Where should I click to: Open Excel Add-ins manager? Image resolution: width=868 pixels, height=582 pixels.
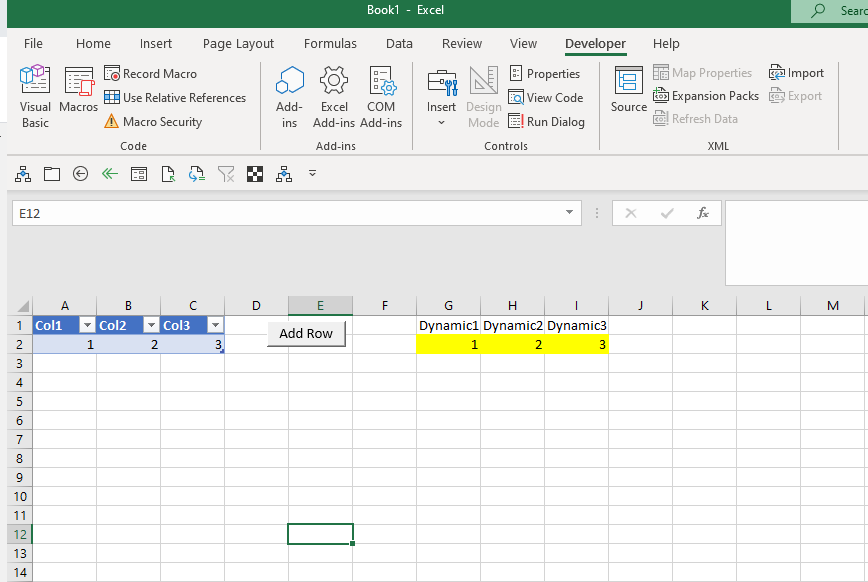[x=334, y=97]
